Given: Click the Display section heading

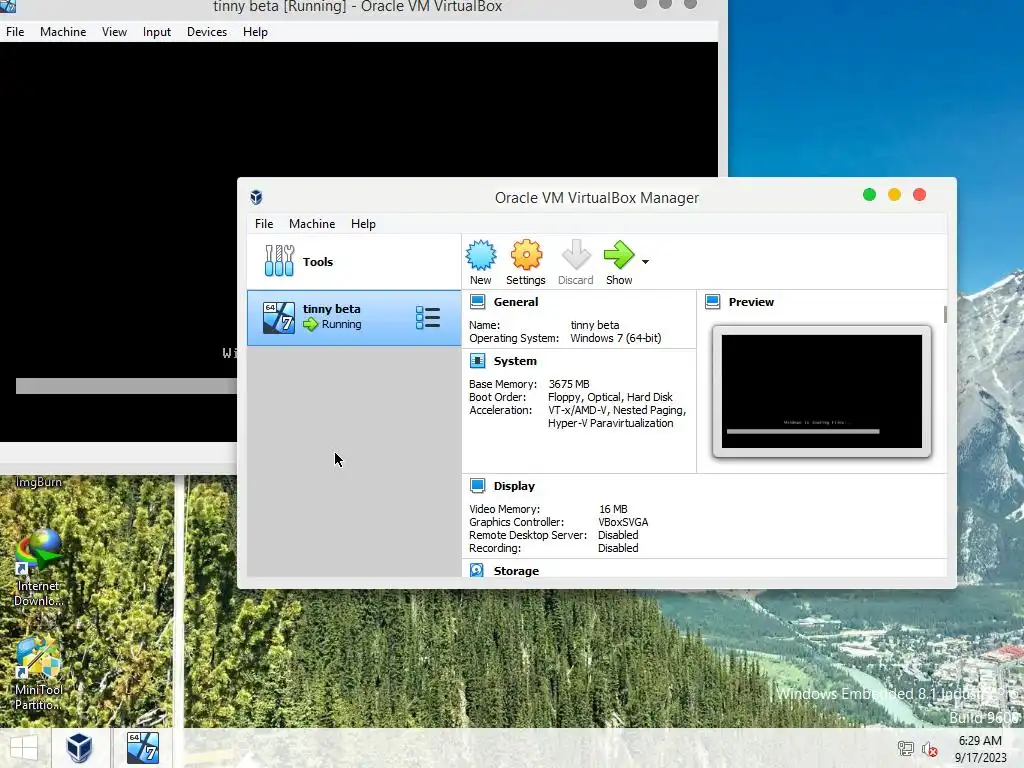Looking at the screenshot, I should pyautogui.click(x=514, y=486).
